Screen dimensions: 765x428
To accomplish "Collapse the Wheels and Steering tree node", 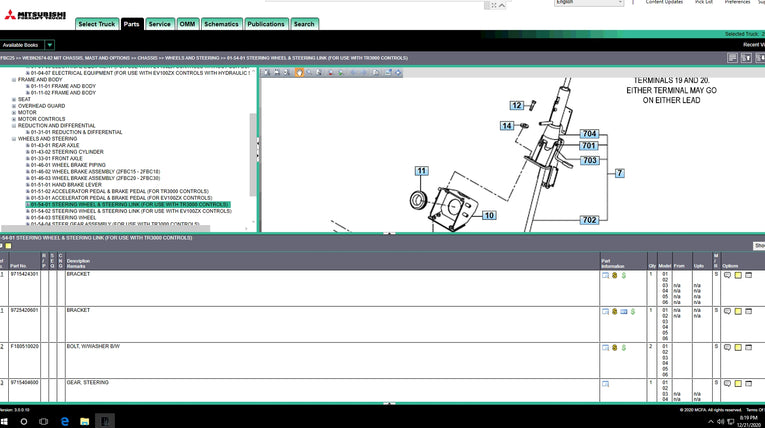I will click(x=14, y=139).
